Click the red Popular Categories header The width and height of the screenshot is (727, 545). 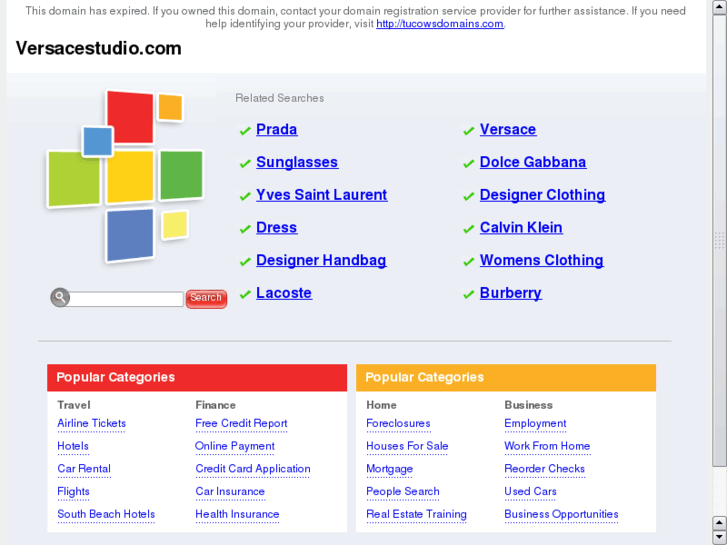[197, 378]
